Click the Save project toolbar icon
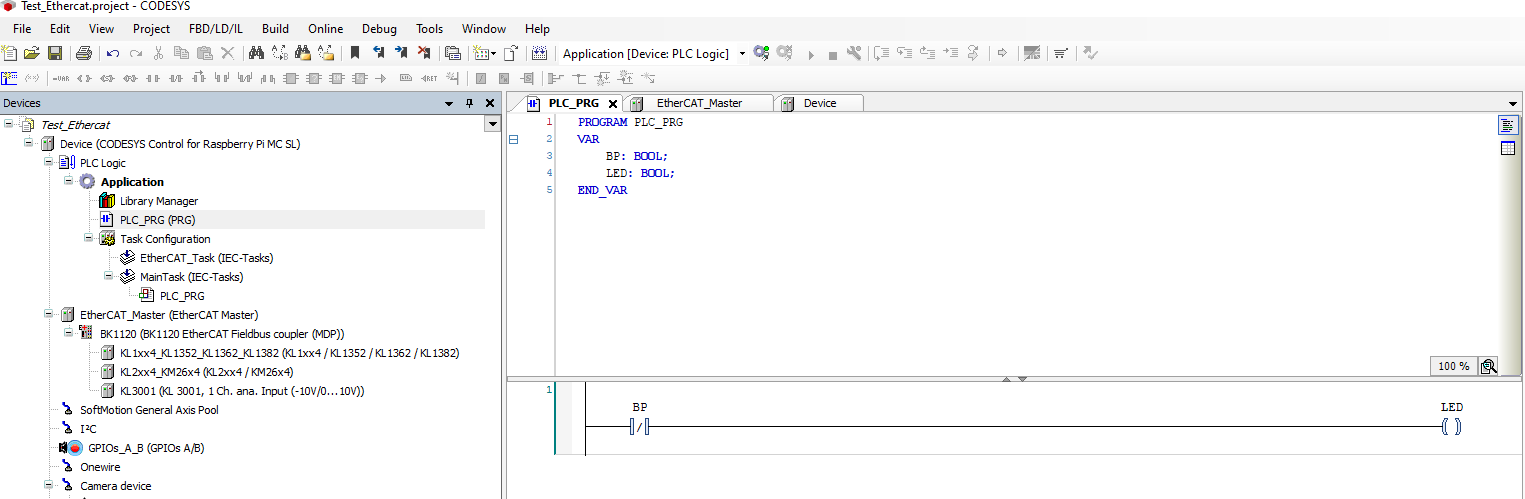Viewport: 1525px width, 499px height. point(55,53)
